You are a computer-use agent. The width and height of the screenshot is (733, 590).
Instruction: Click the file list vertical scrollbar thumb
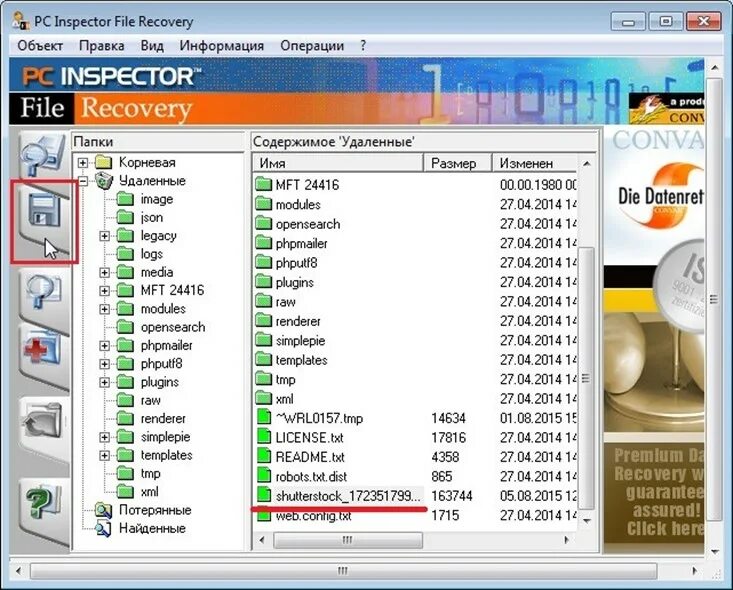(586, 378)
